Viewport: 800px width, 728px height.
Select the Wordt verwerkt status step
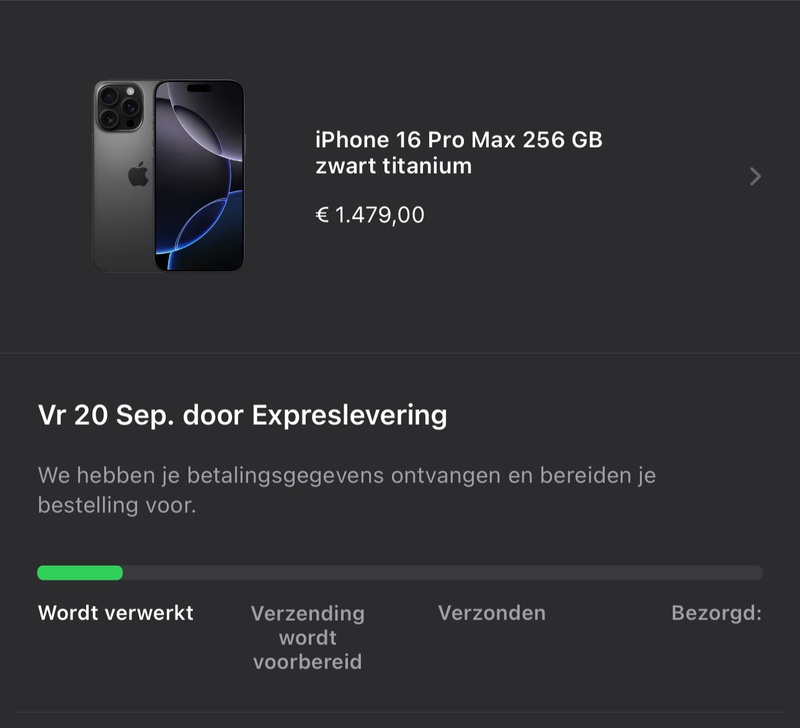click(x=116, y=613)
